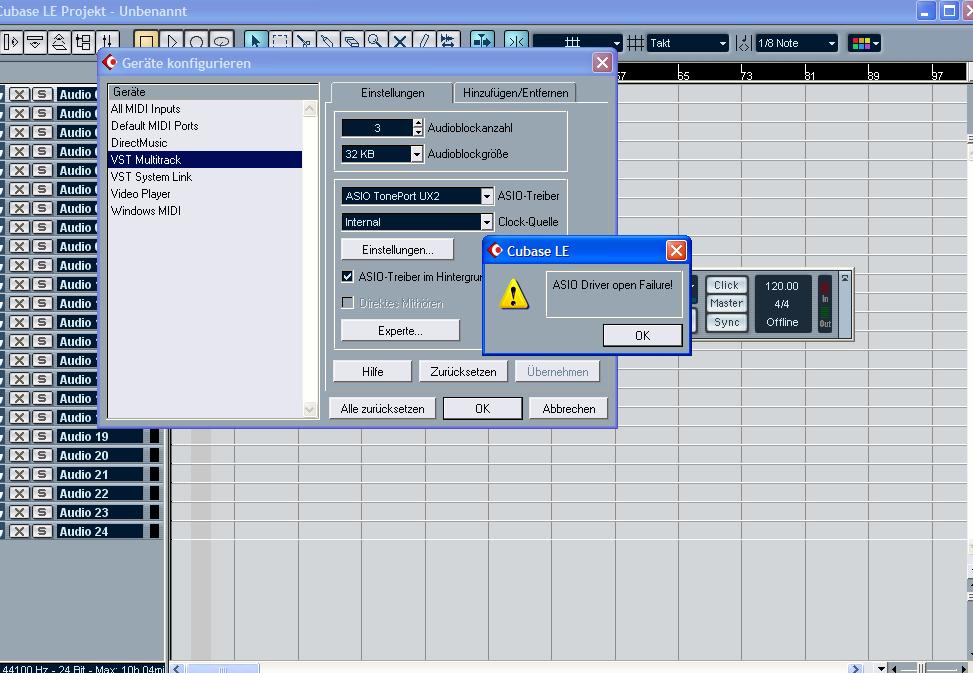Solo the Audio 24 track
The image size is (973, 673).
(42, 531)
